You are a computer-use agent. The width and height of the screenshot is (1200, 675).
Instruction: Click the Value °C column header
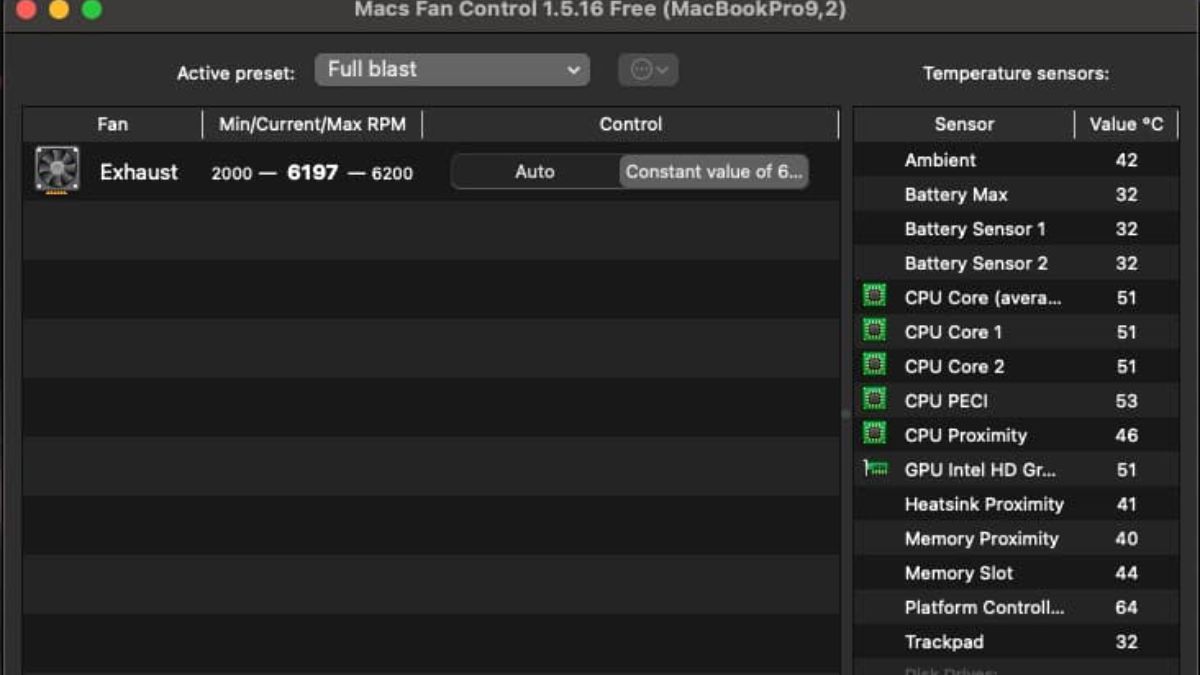tap(1127, 125)
